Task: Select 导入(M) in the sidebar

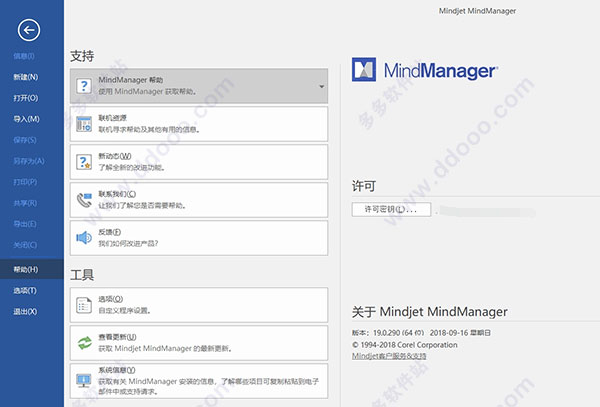Action: click(x=26, y=119)
